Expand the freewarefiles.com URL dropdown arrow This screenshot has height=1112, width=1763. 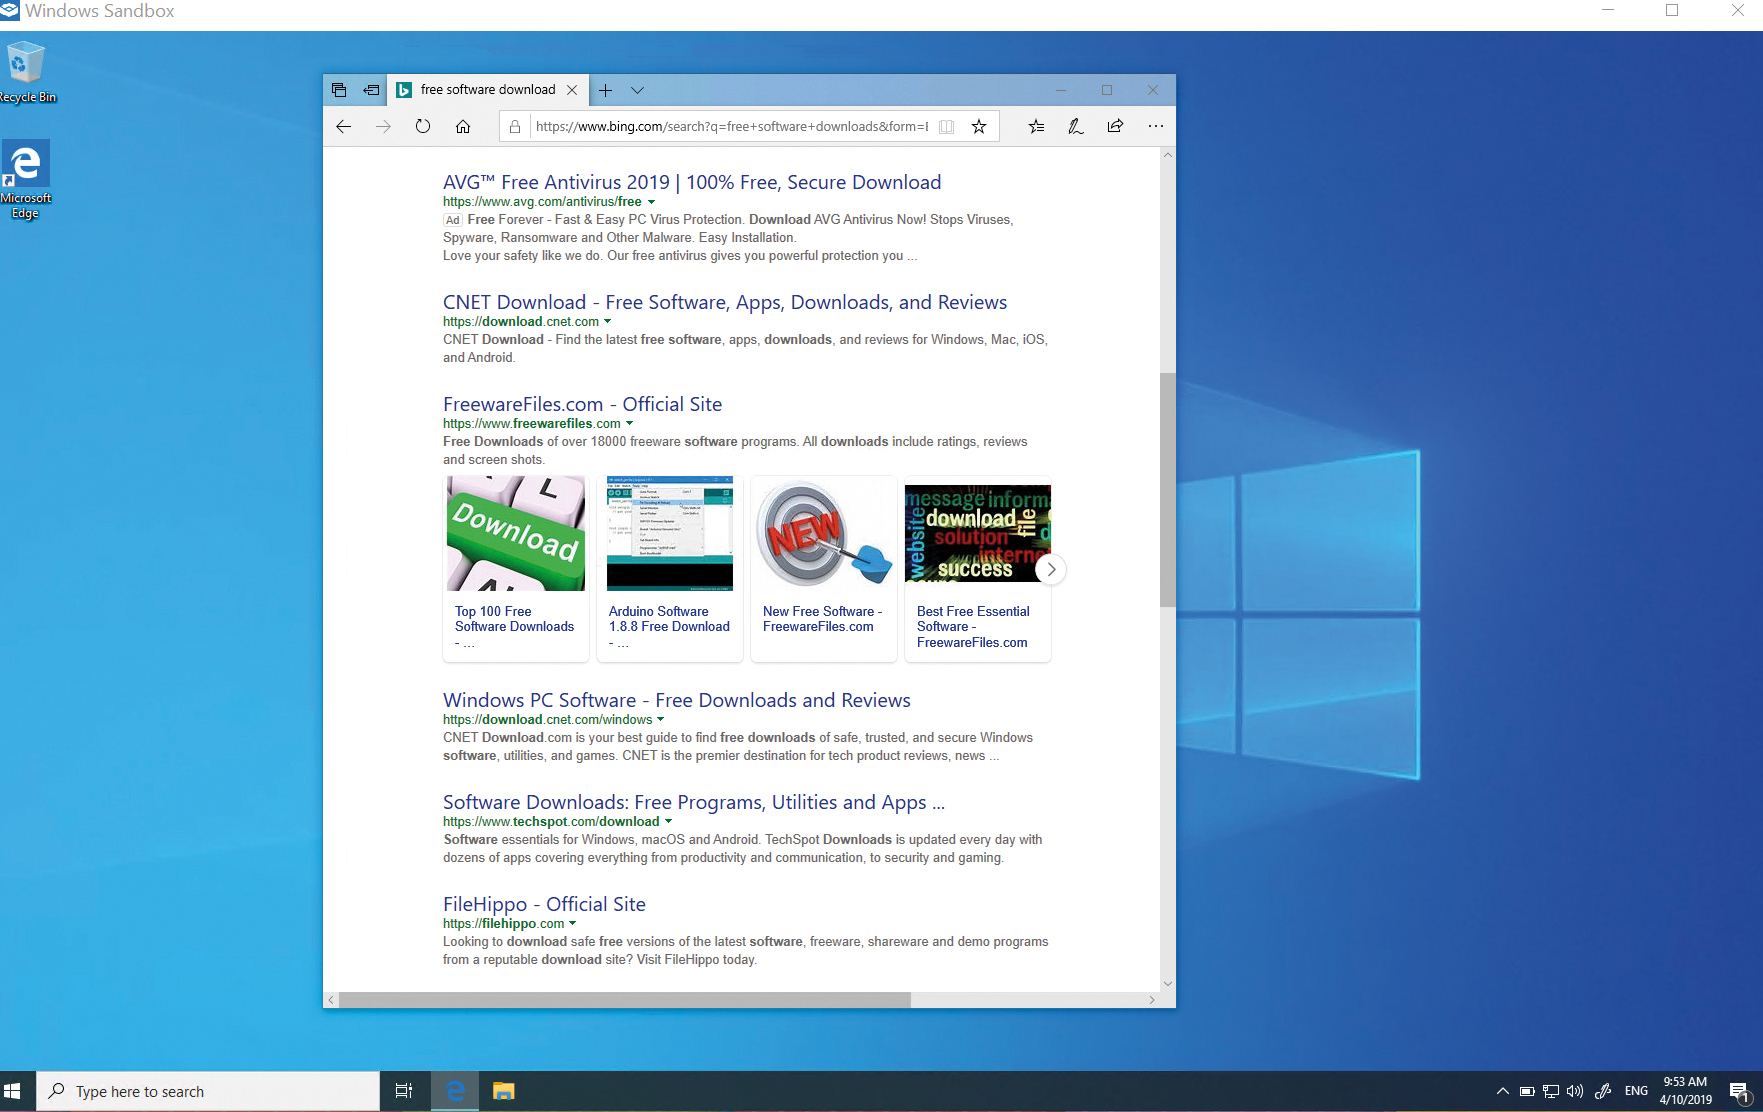click(x=630, y=424)
